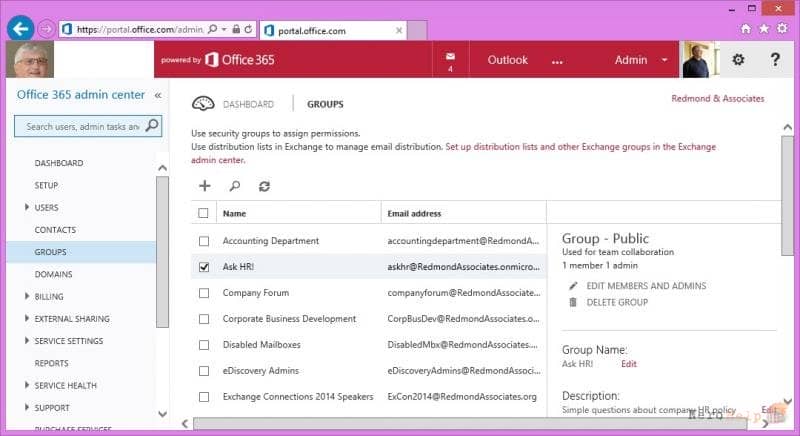Click the Office 365 logo
This screenshot has width=800, height=436.
[240, 60]
